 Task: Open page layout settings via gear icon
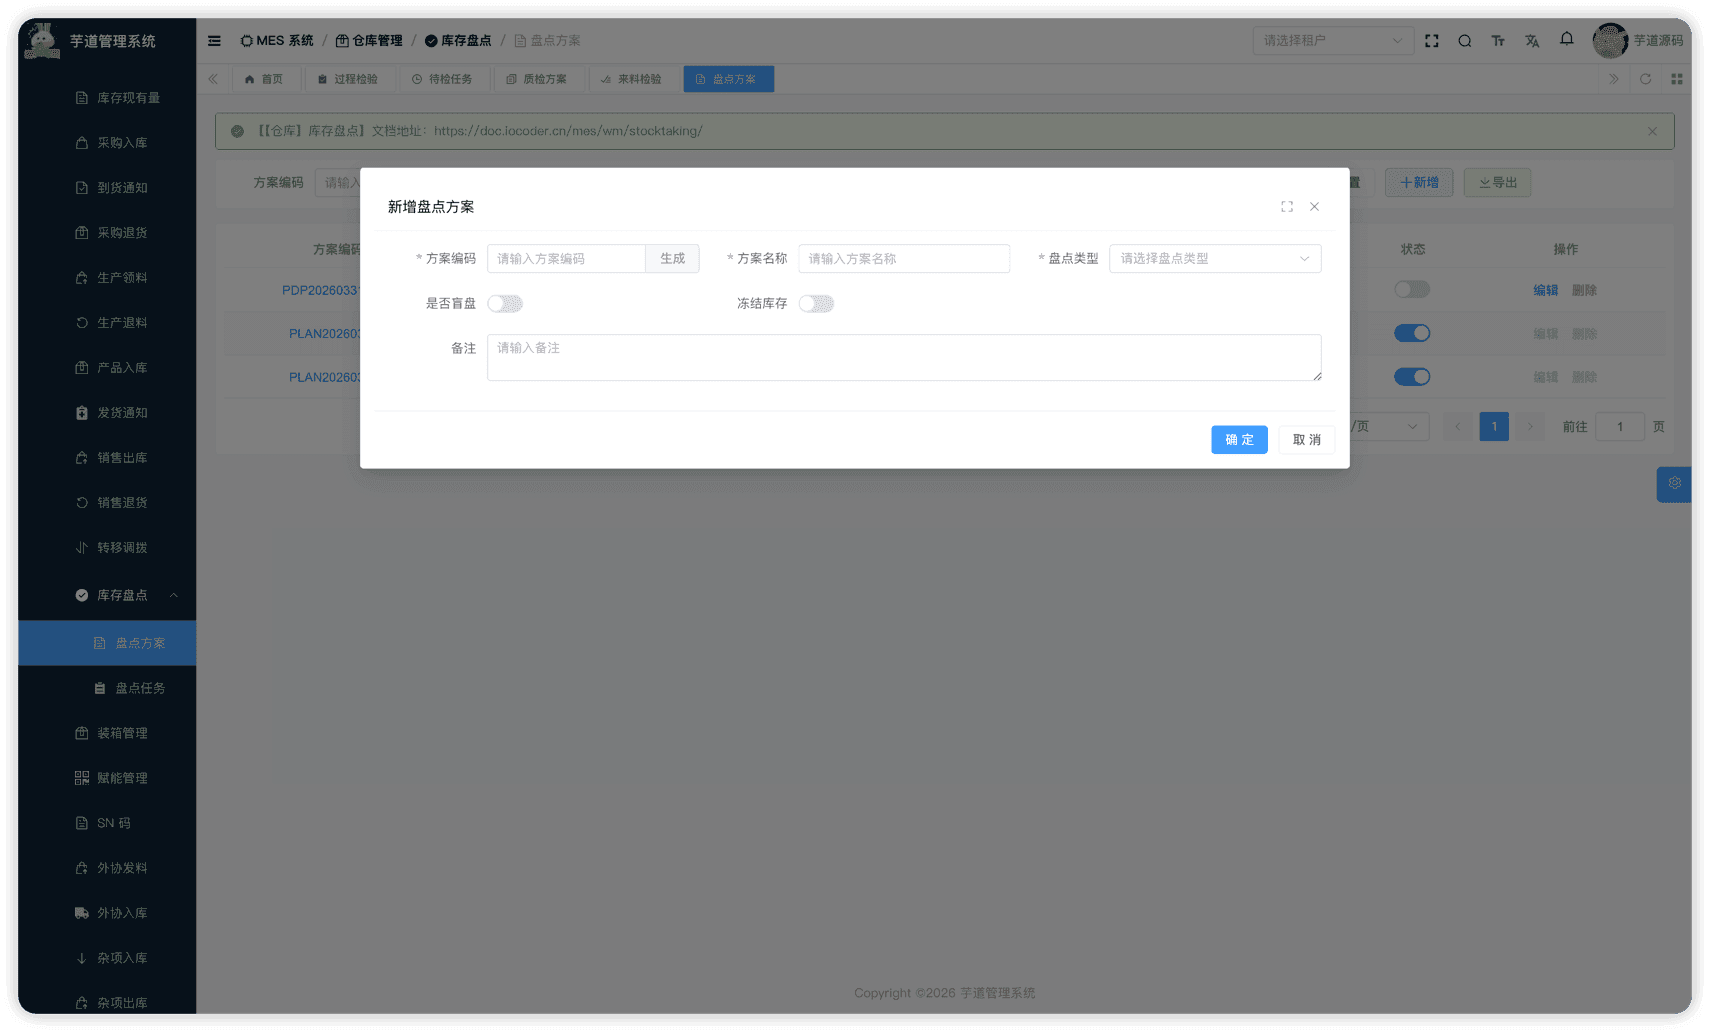pyautogui.click(x=1674, y=484)
